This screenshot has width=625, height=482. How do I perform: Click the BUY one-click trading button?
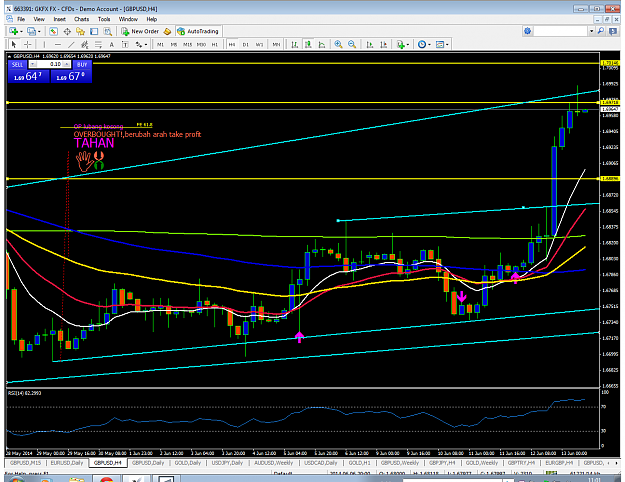(82, 64)
